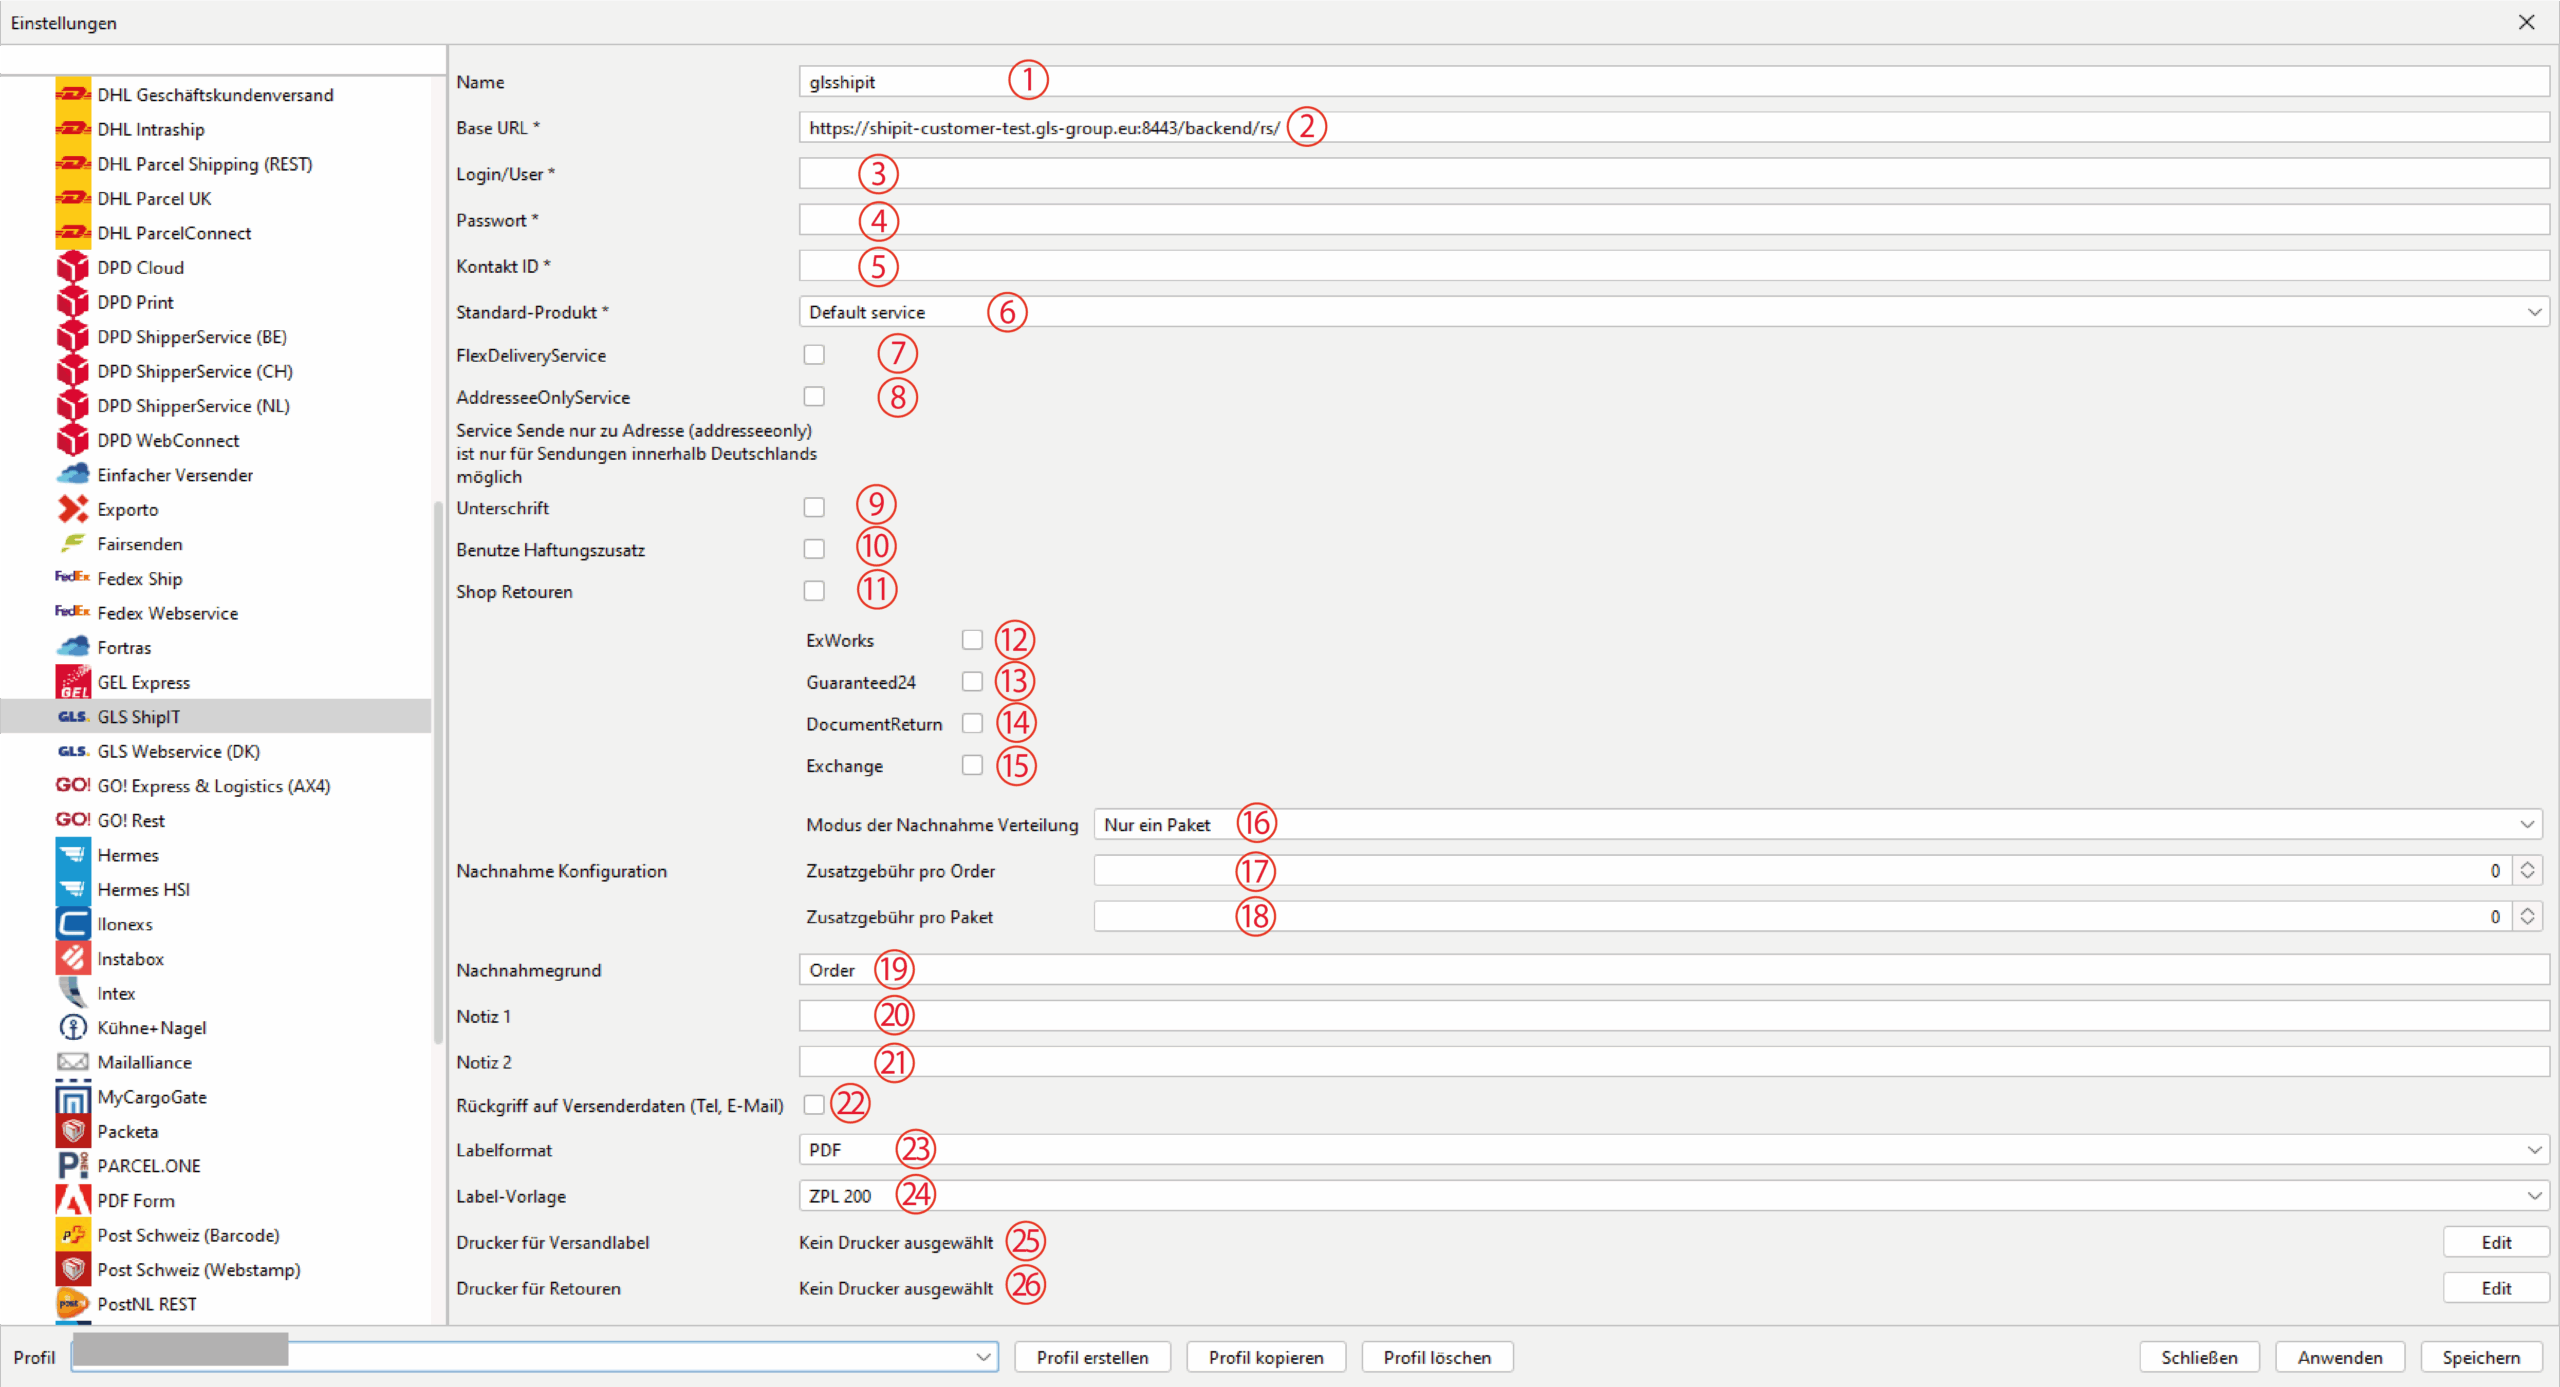Image resolution: width=2560 pixels, height=1387 pixels.
Task: Click into the Kontakt ID field
Action: [1673, 265]
